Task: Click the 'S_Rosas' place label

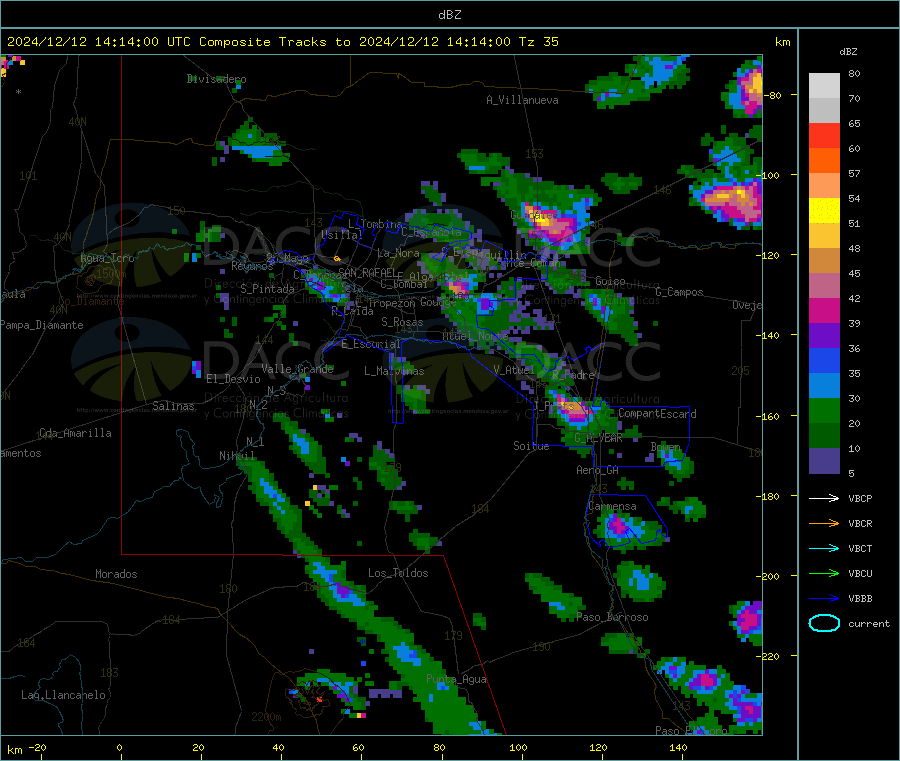Action: point(402,322)
